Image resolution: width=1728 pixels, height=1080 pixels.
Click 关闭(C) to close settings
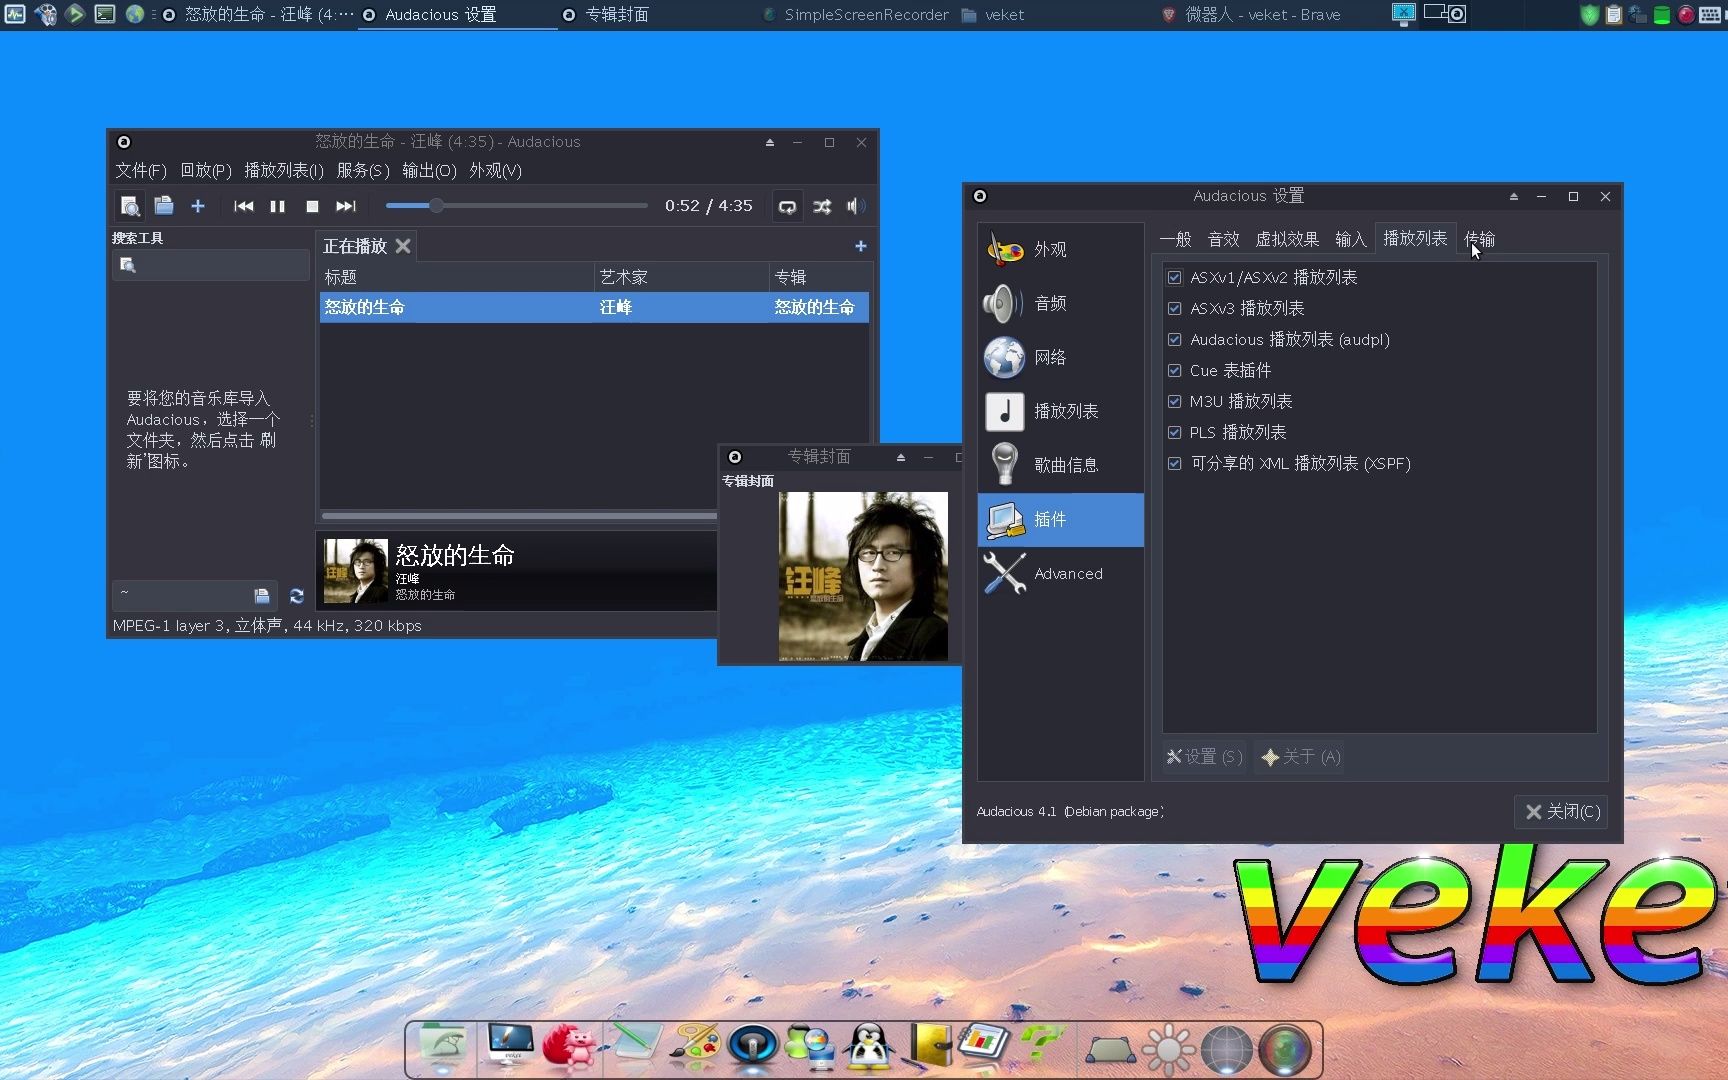[x=1562, y=812]
